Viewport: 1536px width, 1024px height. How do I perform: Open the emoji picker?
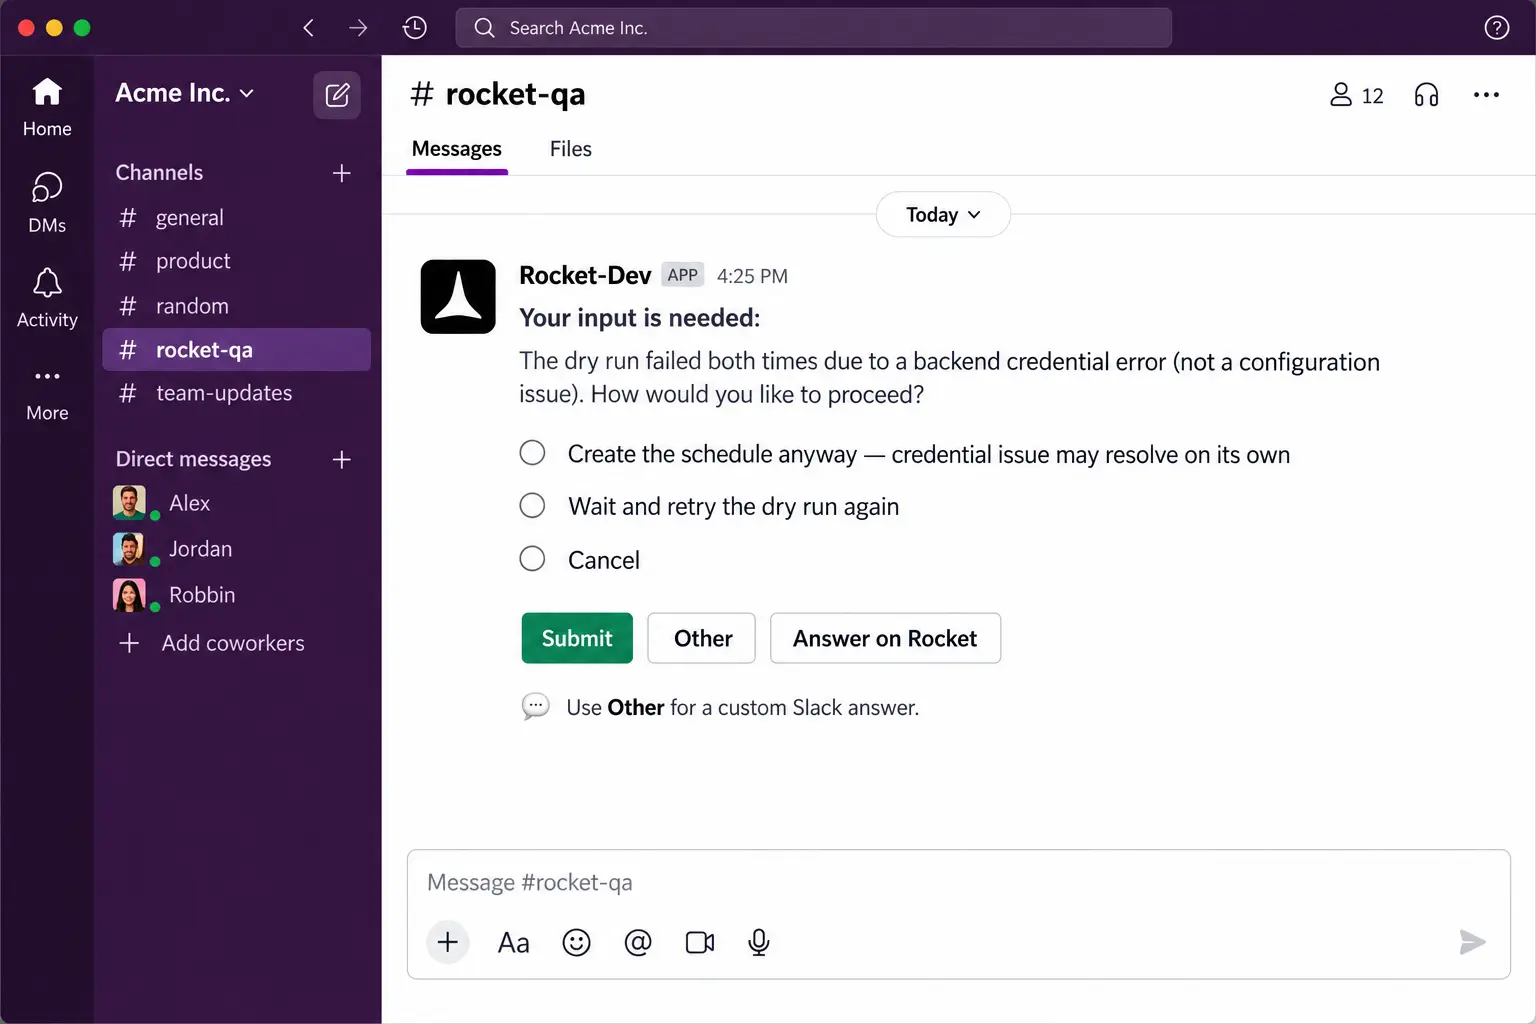[x=576, y=942]
